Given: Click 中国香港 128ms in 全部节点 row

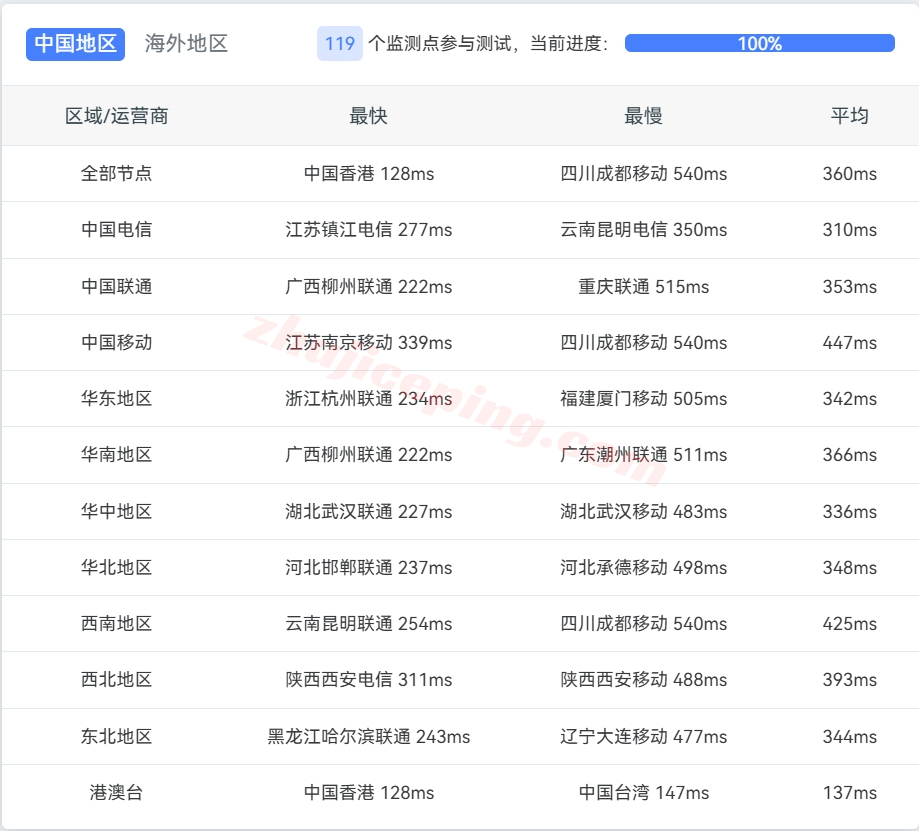Looking at the screenshot, I should (369, 173).
